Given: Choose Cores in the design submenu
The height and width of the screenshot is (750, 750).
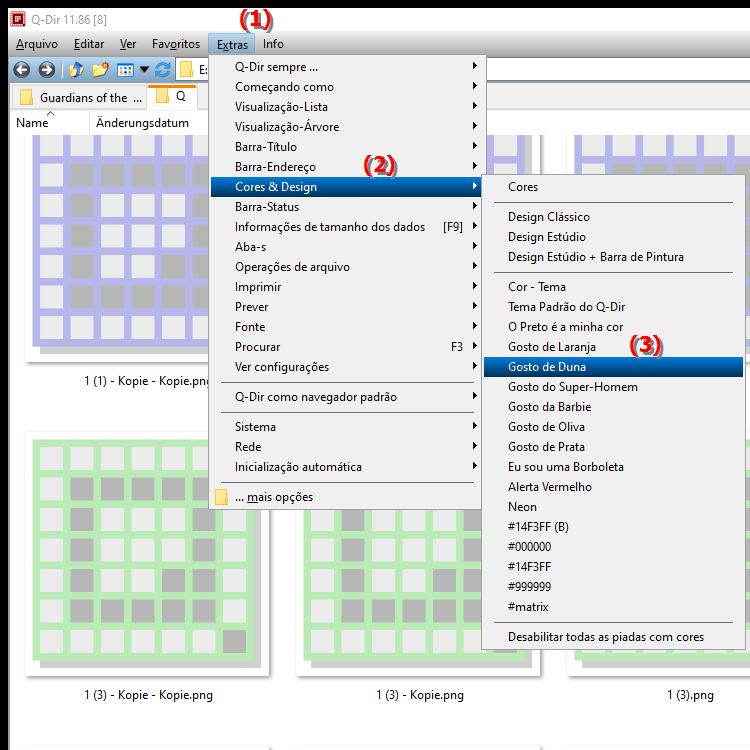Looking at the screenshot, I should pyautogui.click(x=613, y=187).
